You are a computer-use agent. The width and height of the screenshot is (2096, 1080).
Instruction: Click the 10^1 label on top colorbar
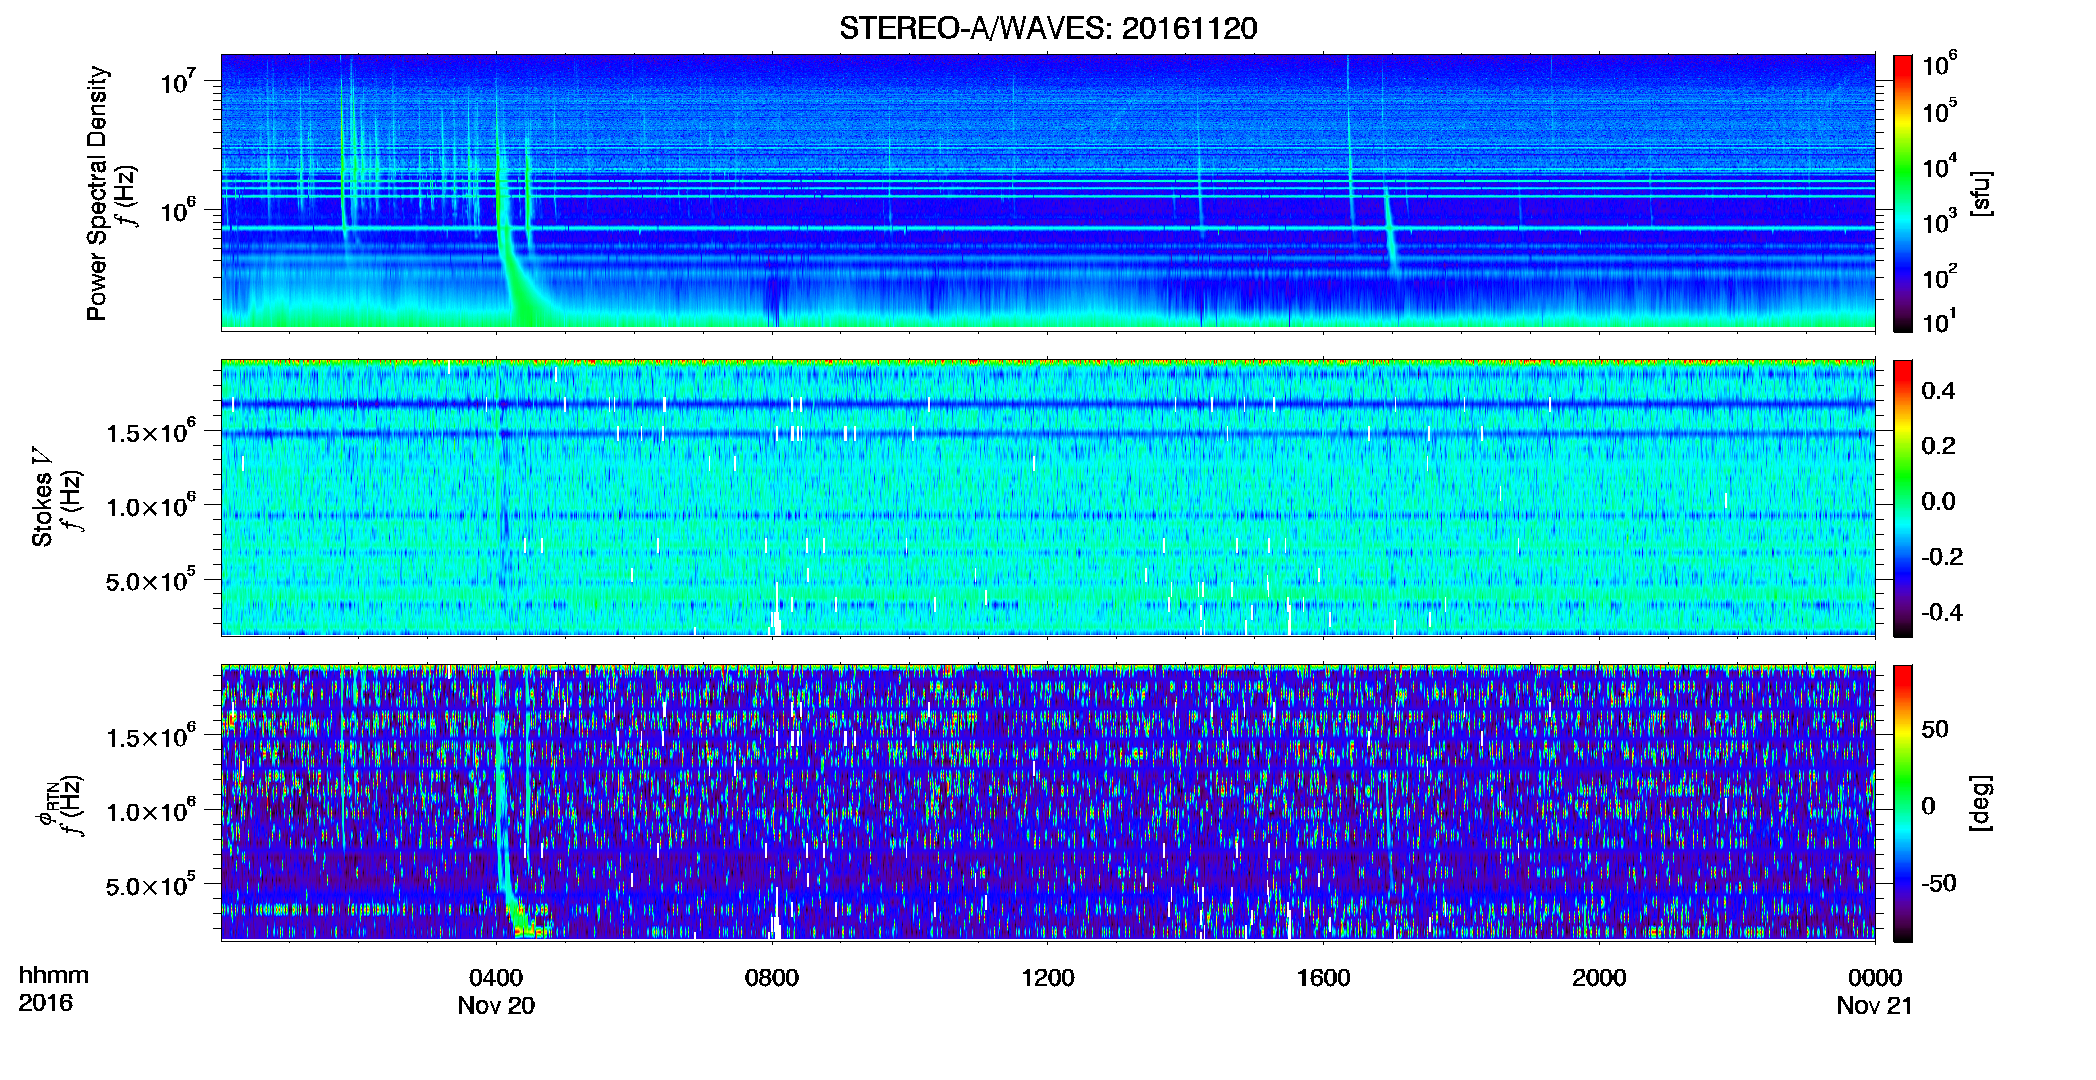pos(1940,322)
